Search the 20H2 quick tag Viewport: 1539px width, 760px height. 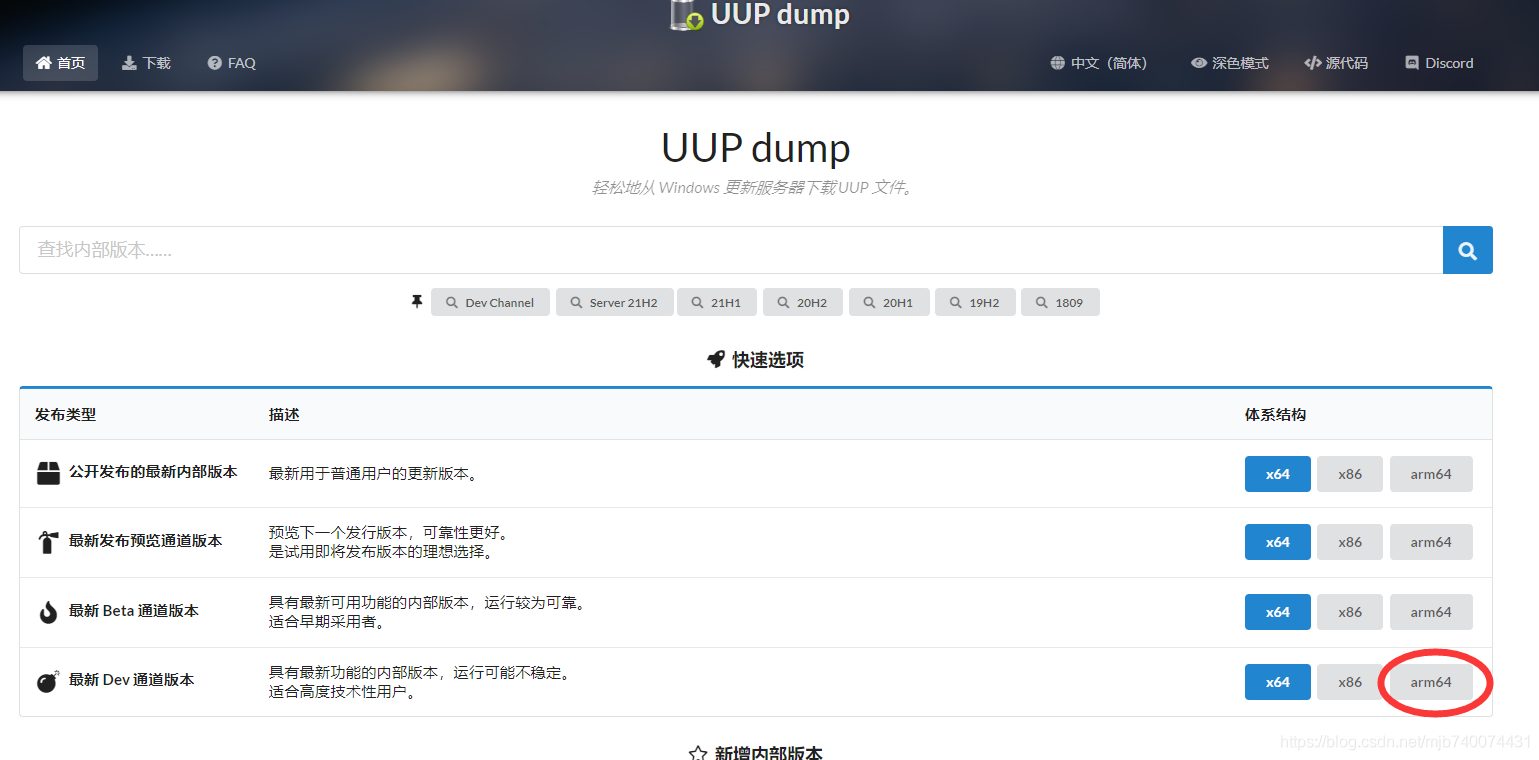point(803,302)
